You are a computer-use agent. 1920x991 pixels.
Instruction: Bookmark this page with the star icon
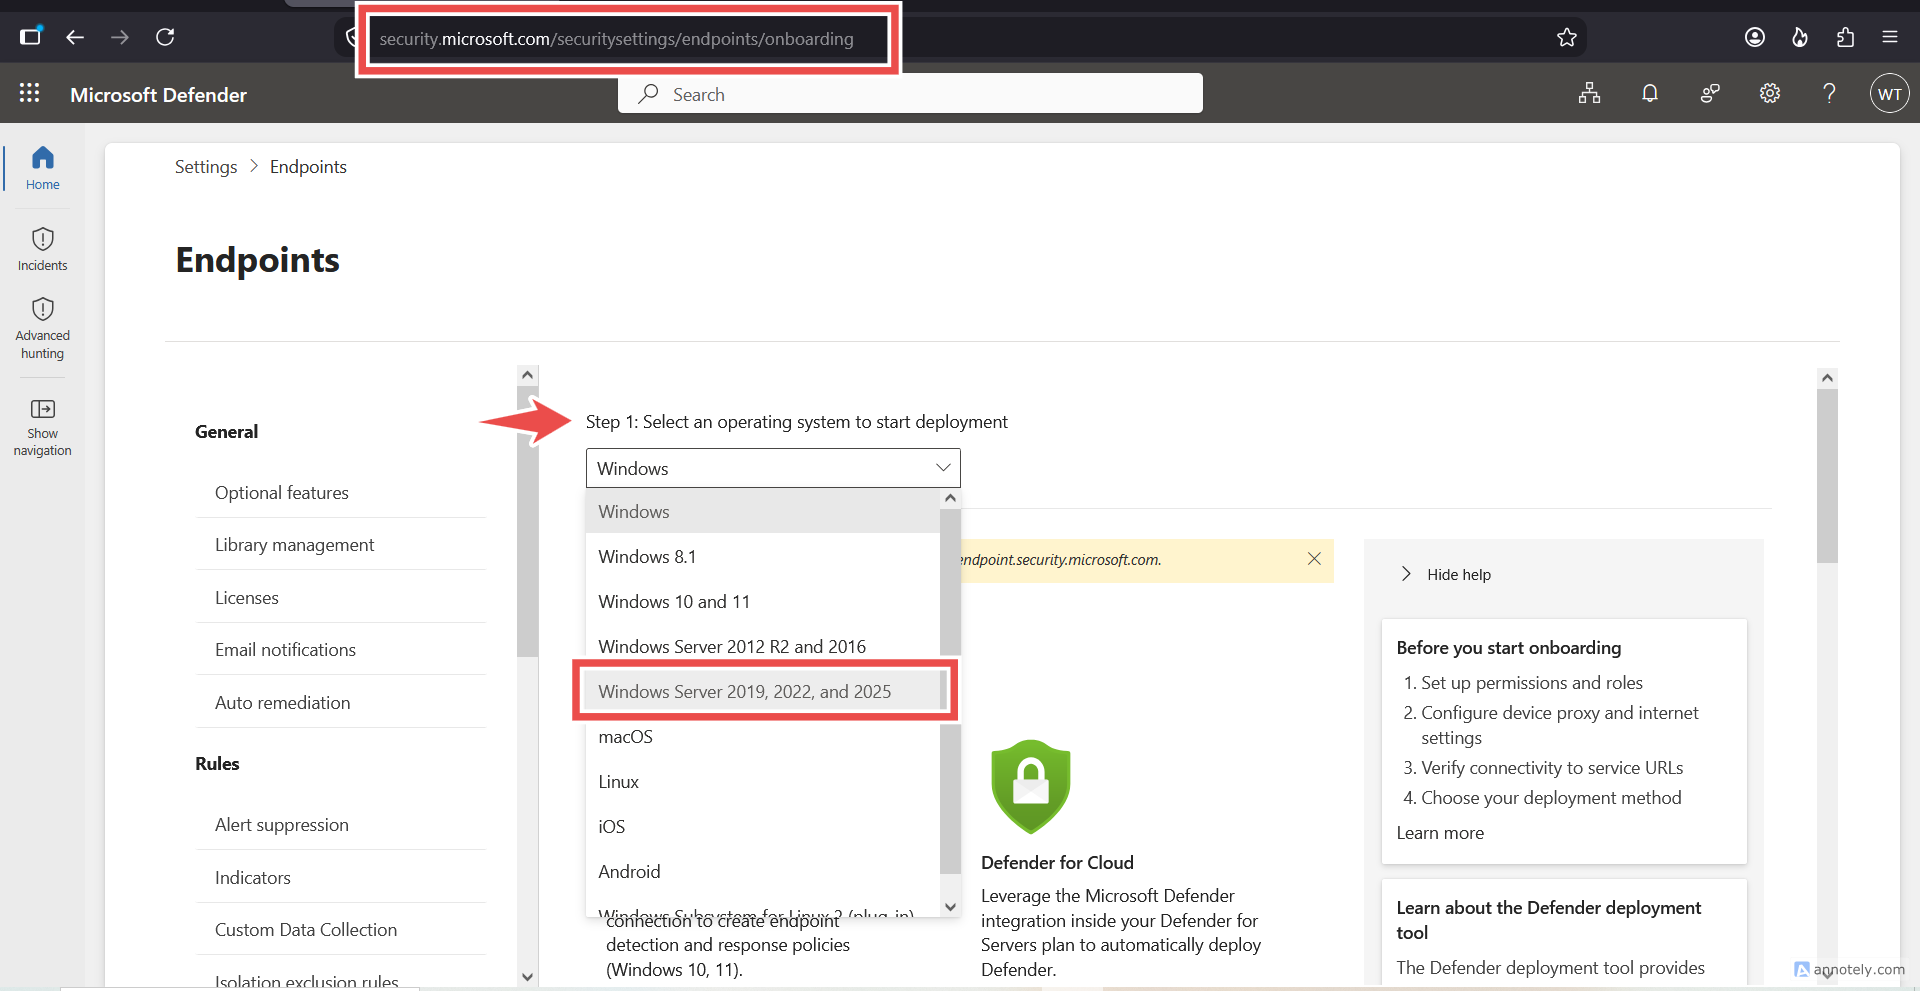point(1566,37)
